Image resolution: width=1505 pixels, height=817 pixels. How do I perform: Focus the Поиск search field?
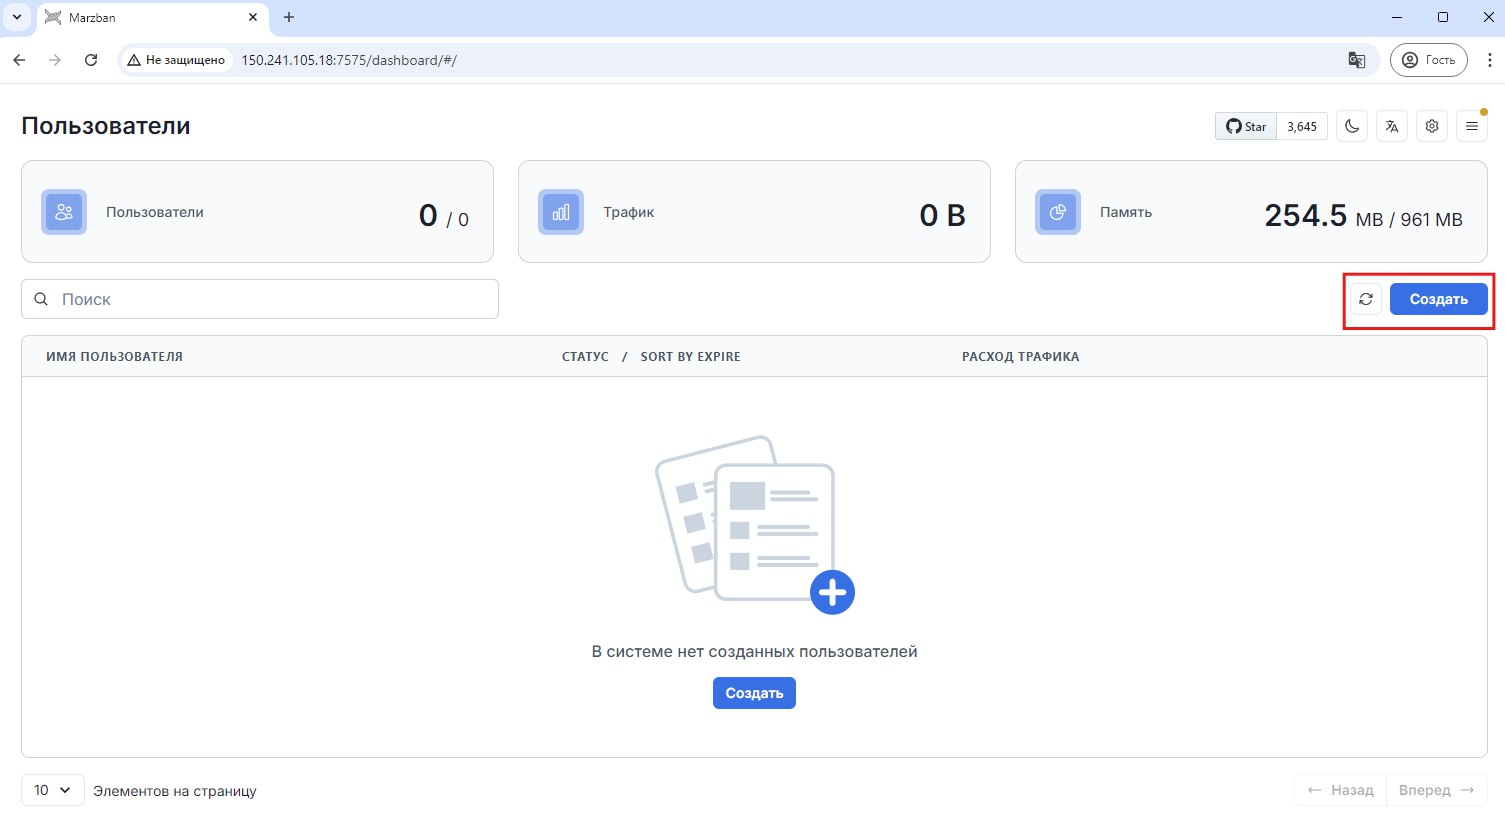[270, 299]
